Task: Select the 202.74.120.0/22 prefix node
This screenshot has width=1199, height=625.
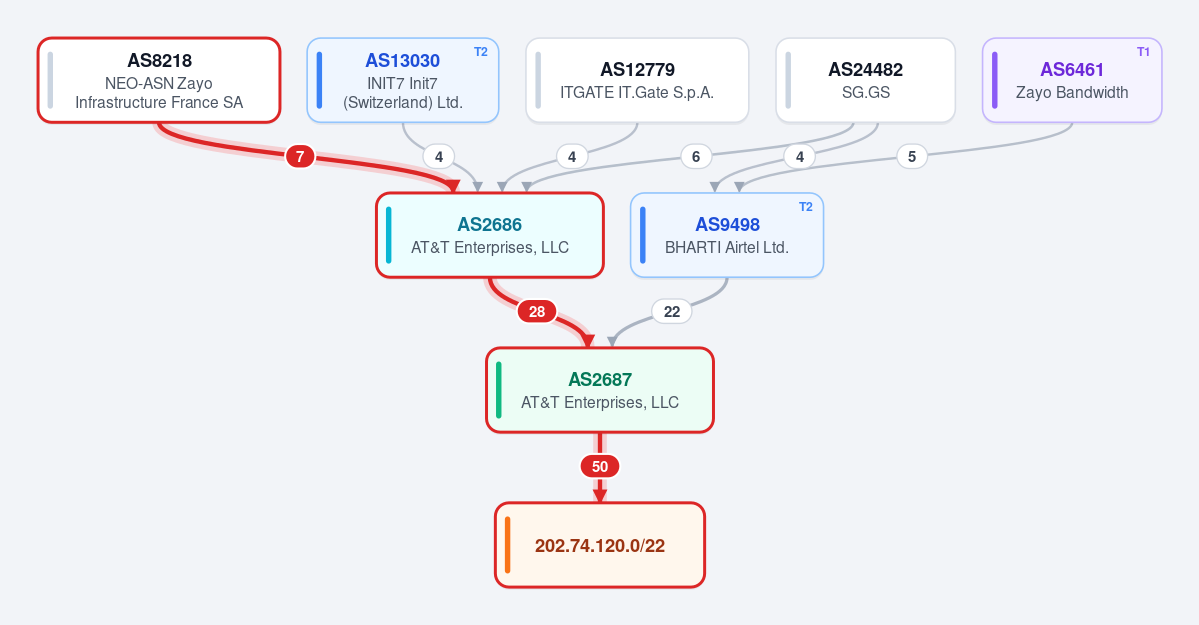Action: [600, 545]
